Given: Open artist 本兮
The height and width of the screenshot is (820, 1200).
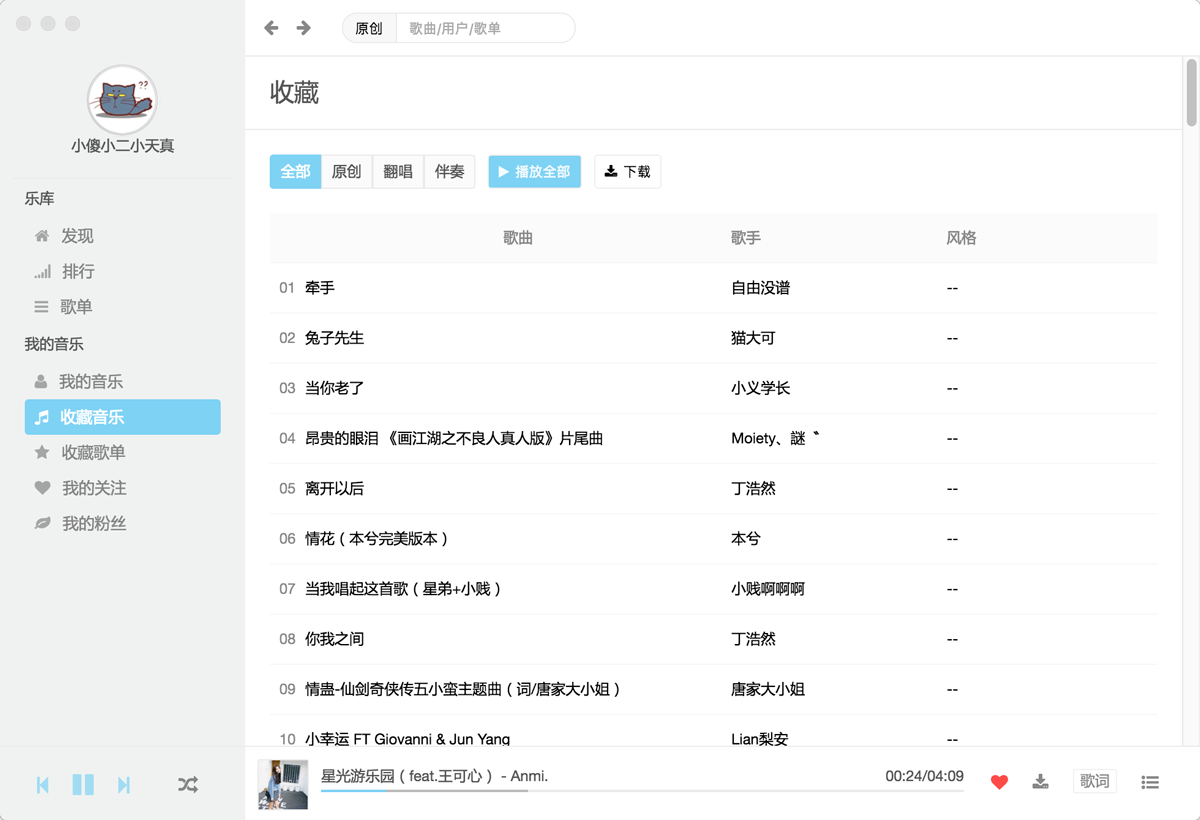Looking at the screenshot, I should (x=746, y=539).
